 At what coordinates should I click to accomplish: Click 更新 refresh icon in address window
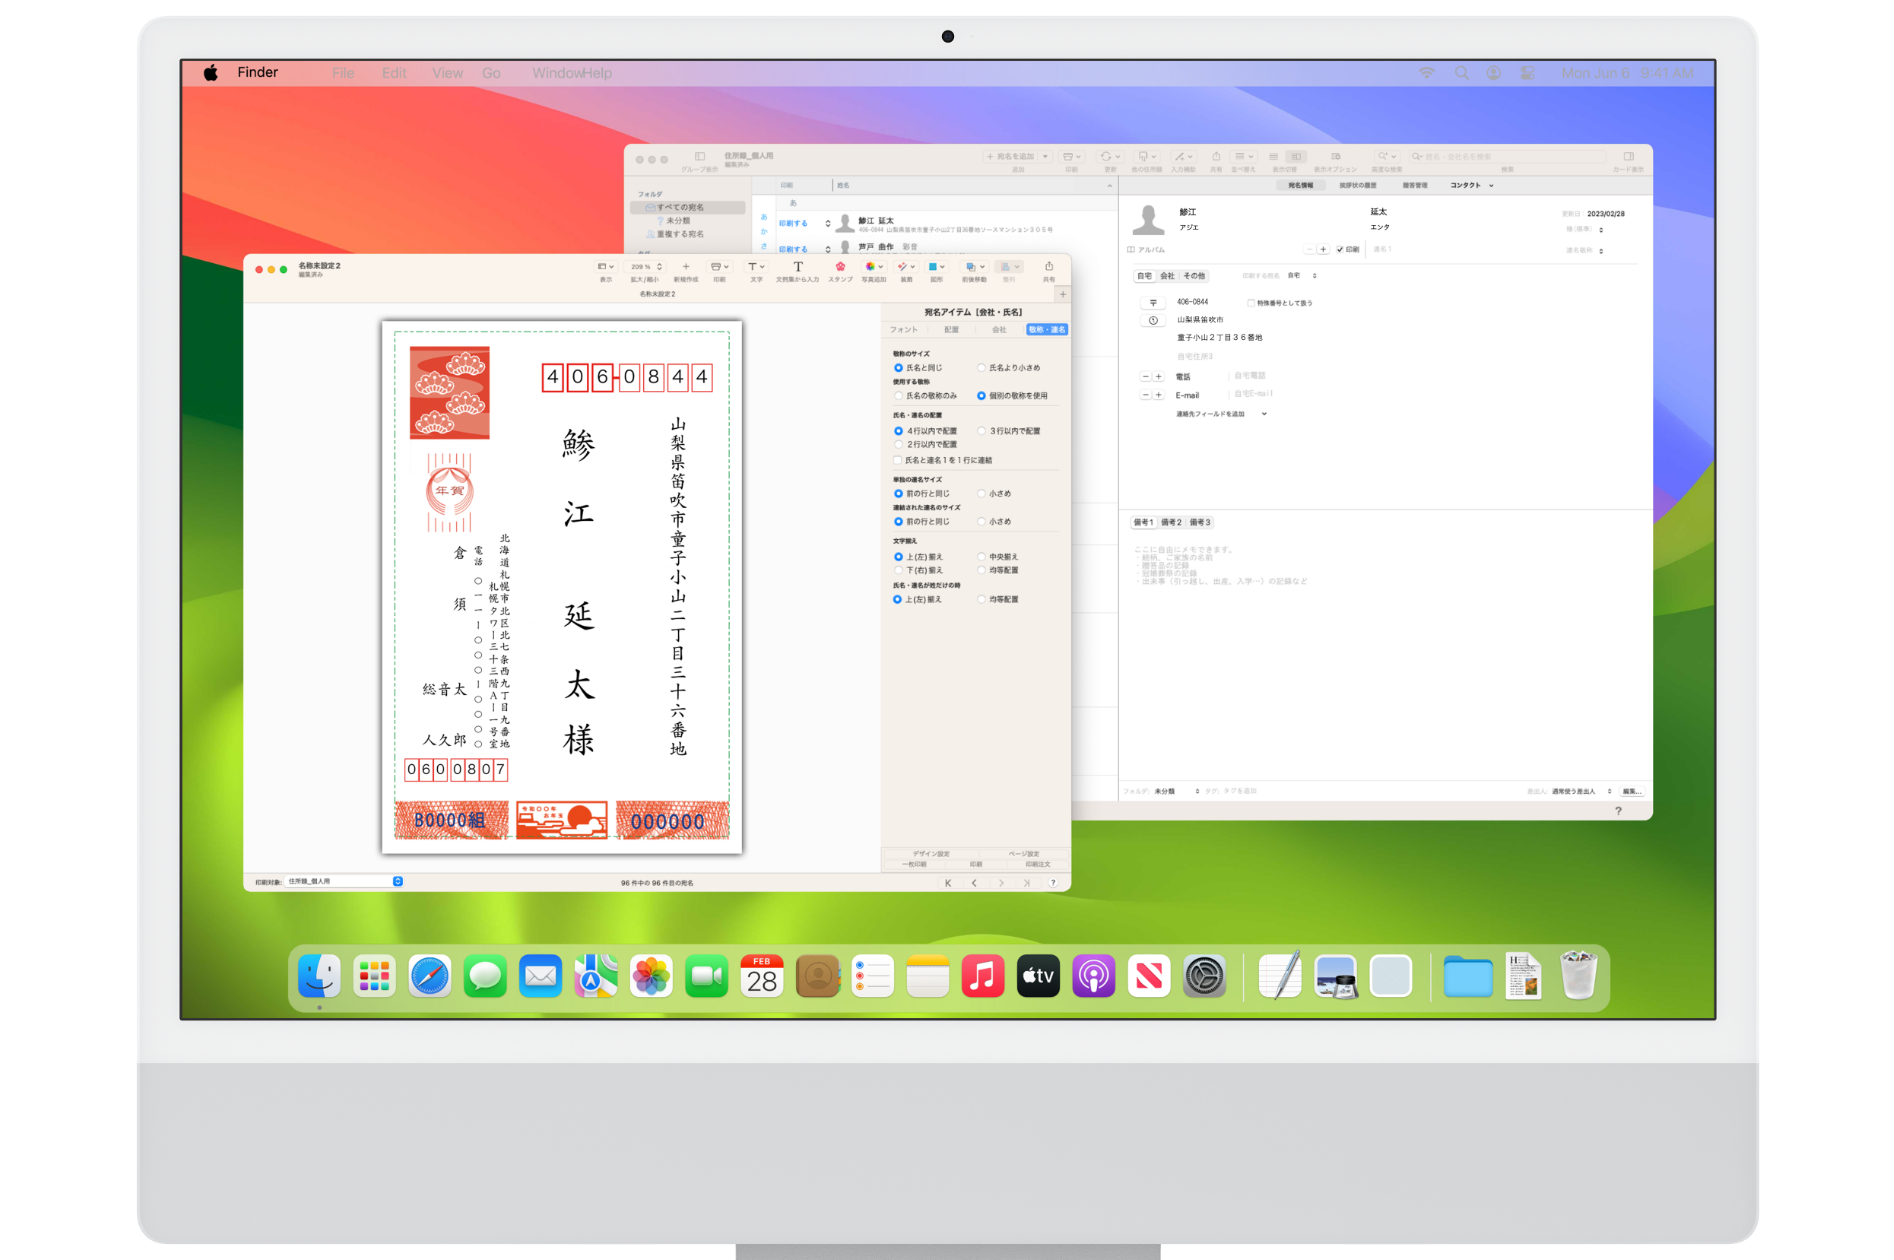tap(1109, 157)
